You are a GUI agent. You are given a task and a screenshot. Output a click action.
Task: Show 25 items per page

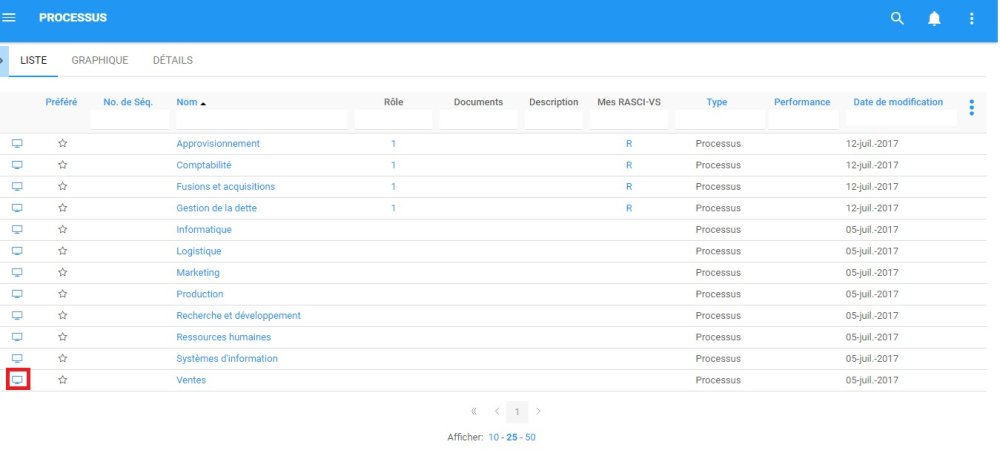(x=512, y=438)
